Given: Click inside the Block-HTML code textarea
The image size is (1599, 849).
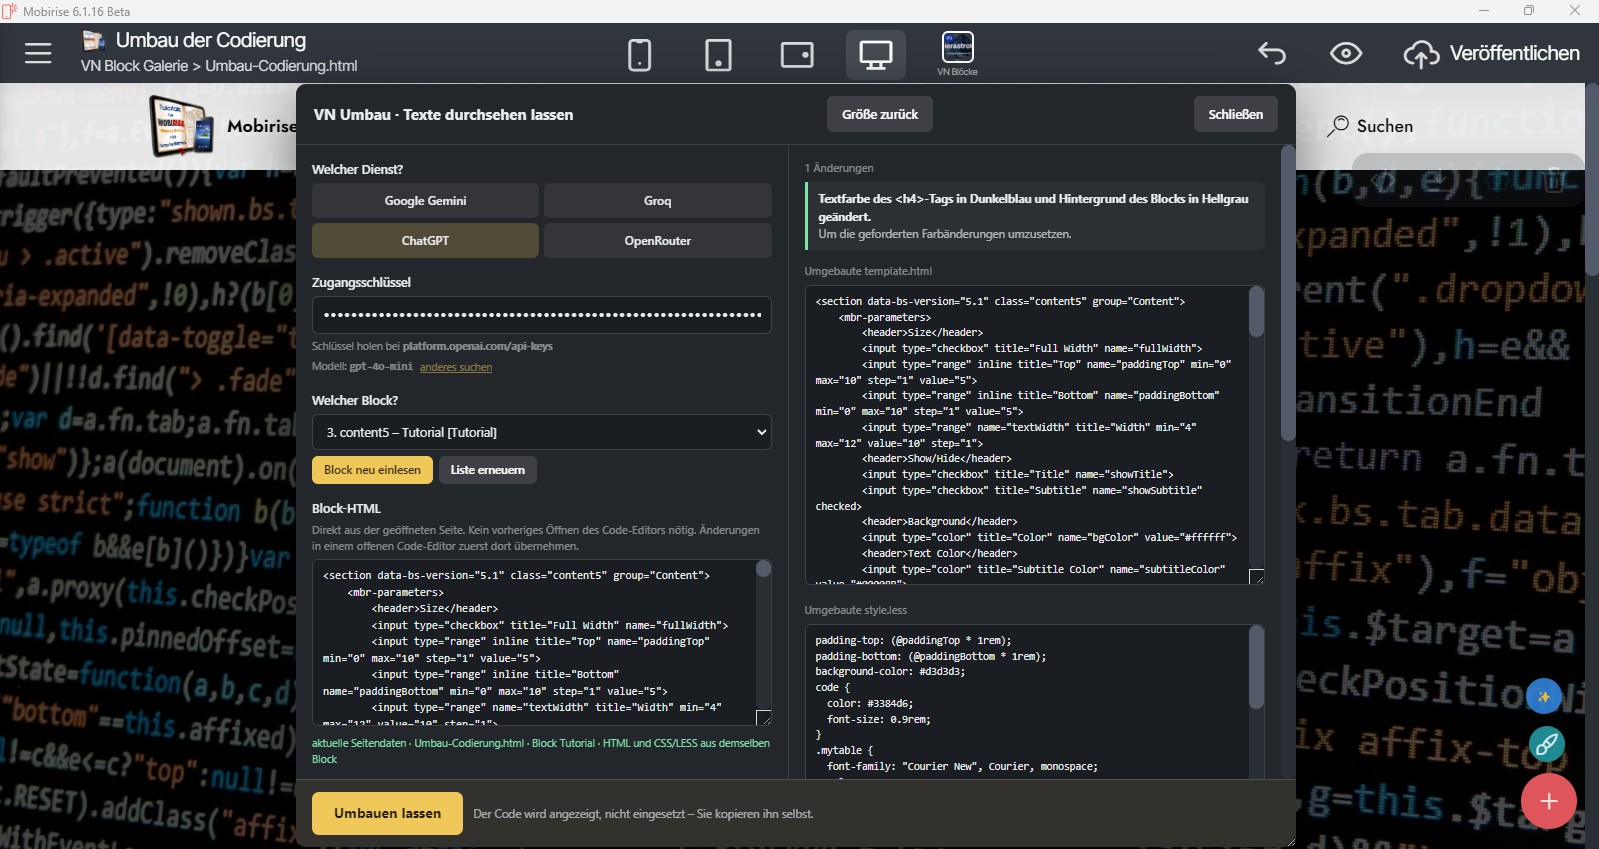Looking at the screenshot, I should pyautogui.click(x=535, y=642).
